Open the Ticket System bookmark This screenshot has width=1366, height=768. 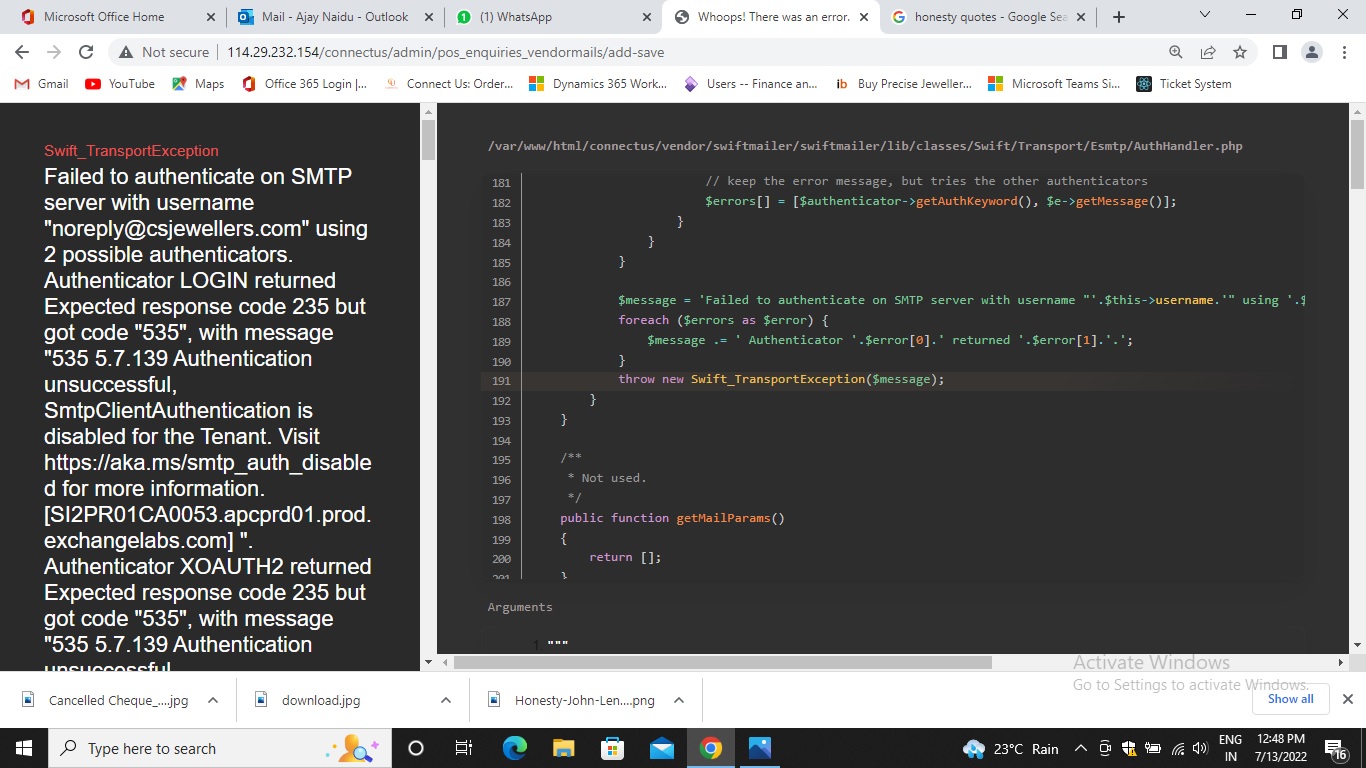coord(1184,84)
